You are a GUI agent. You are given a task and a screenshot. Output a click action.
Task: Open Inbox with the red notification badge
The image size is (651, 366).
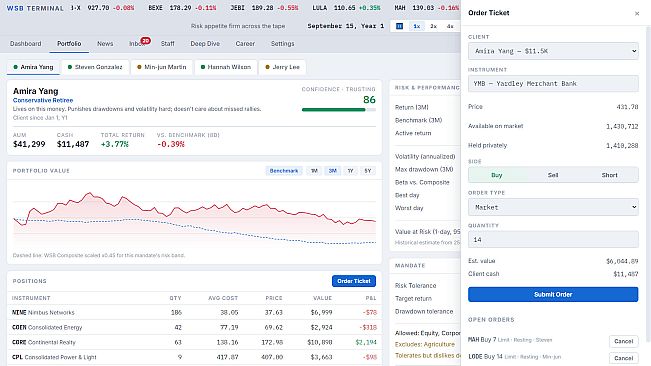point(138,43)
